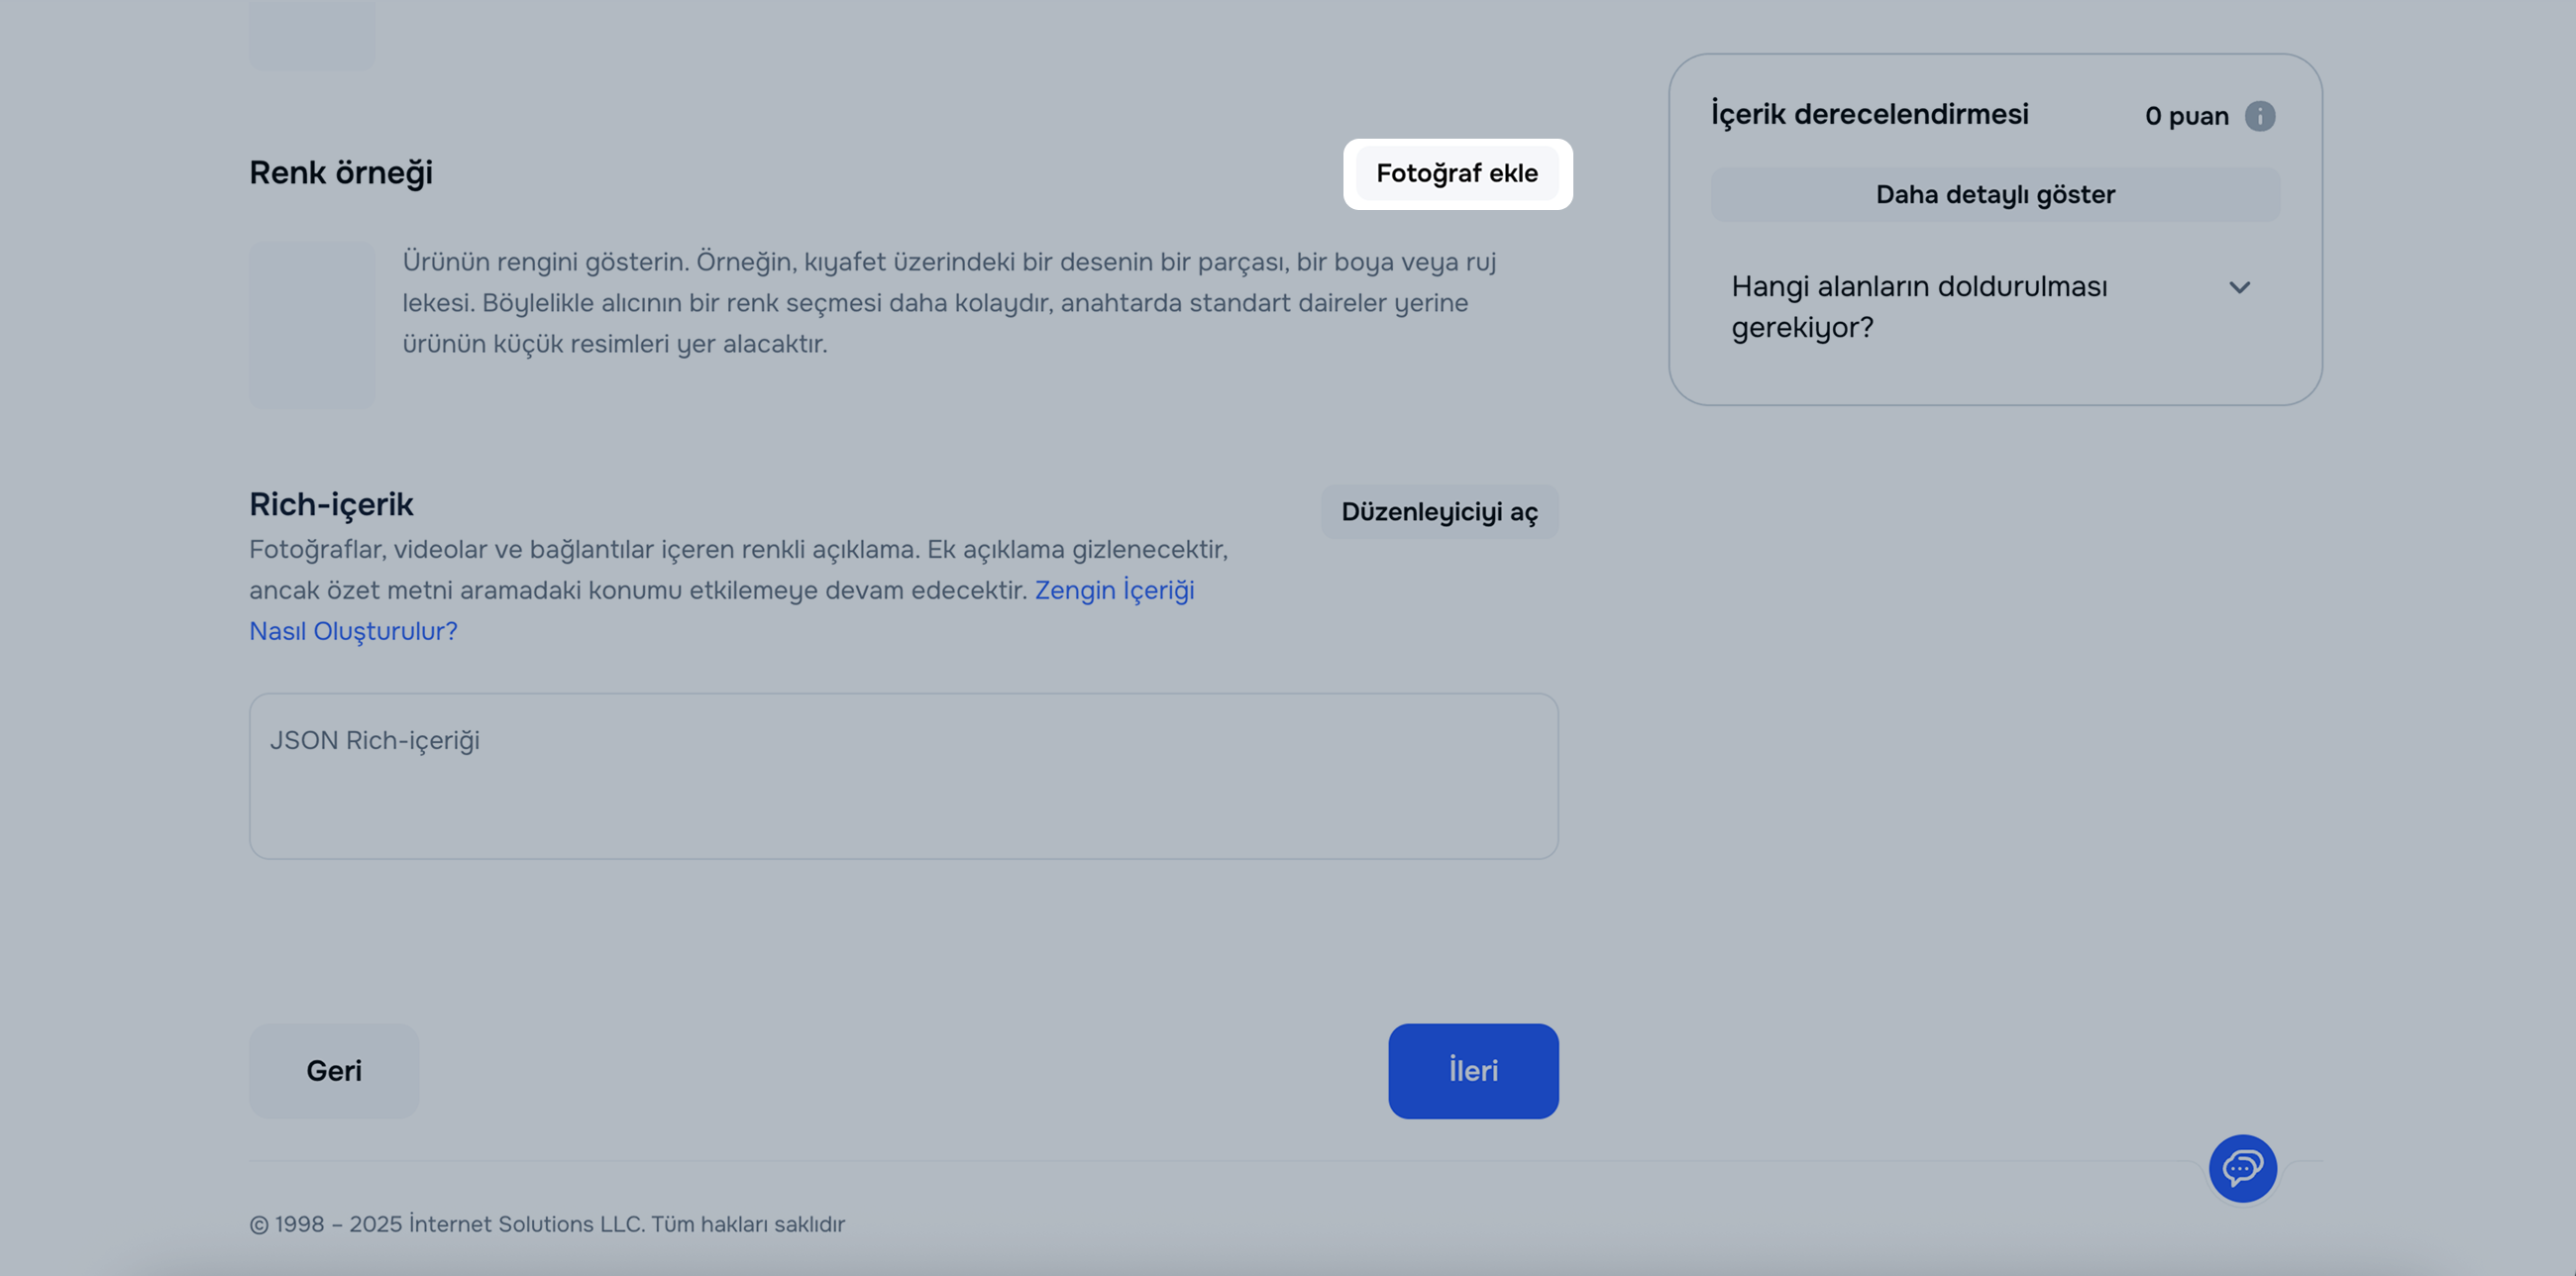
Task: Click the info icon beside 0 puan
Action: click(x=2259, y=116)
